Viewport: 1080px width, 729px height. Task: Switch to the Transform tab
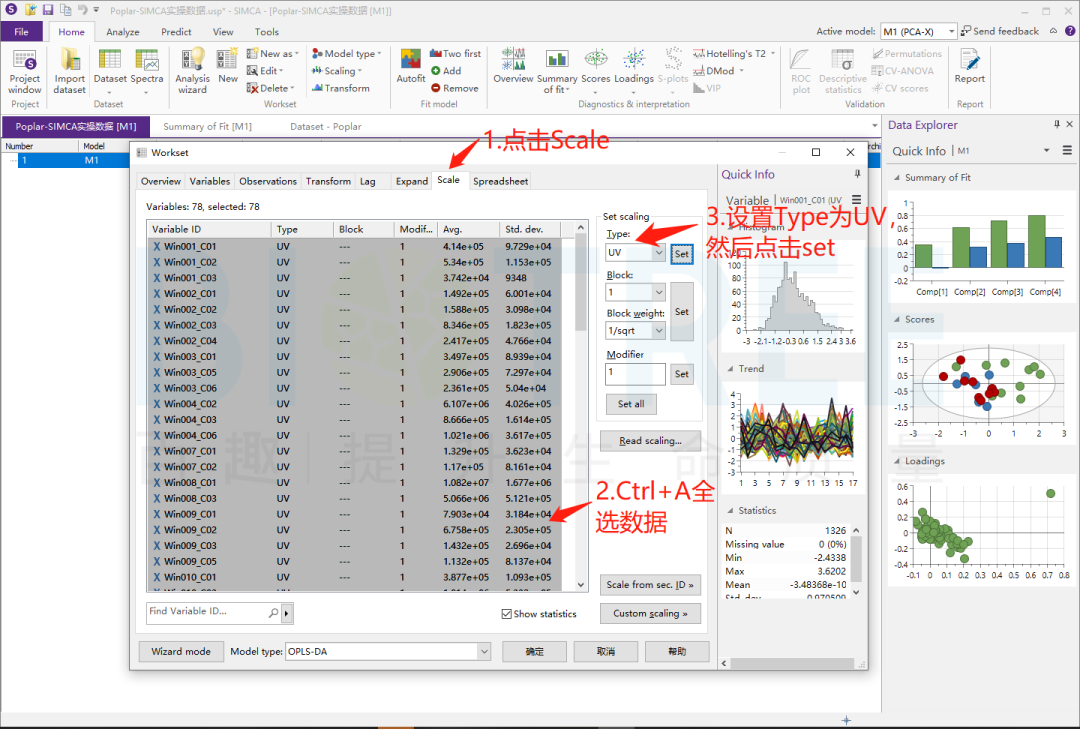[328, 181]
